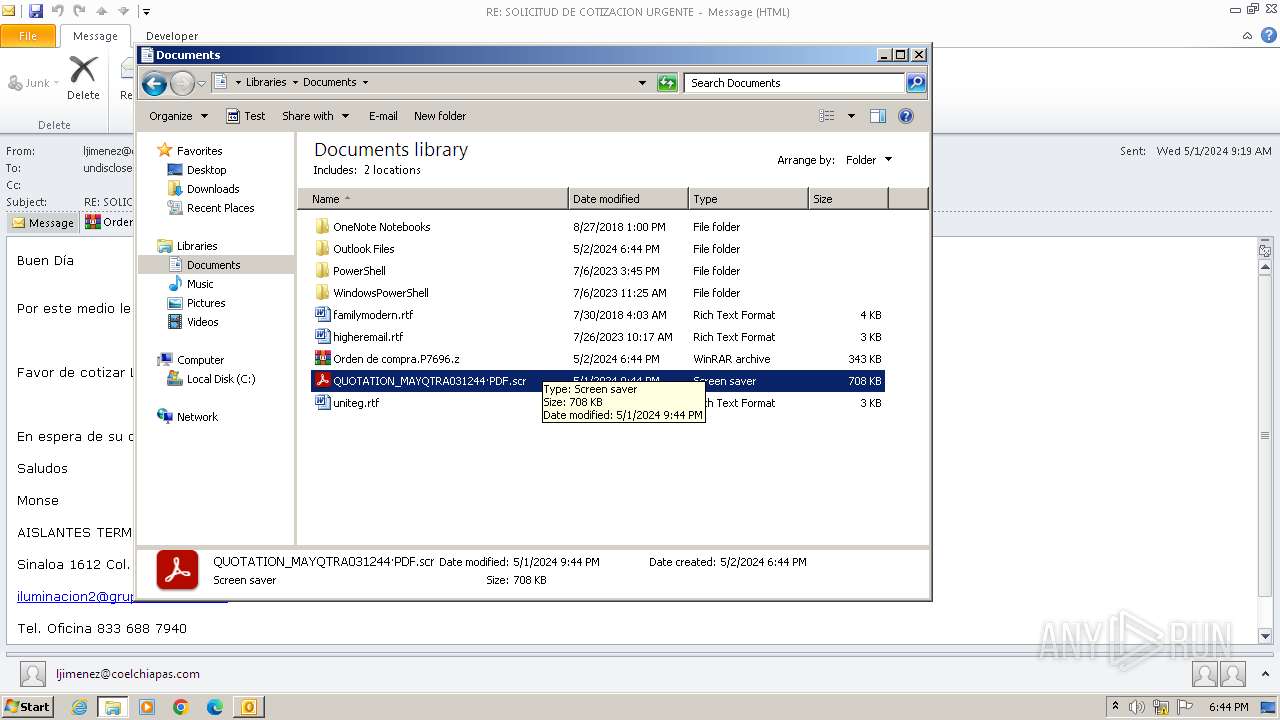This screenshot has width=1280, height=720.
Task: Open the Windows Start menu
Action: (x=27, y=707)
